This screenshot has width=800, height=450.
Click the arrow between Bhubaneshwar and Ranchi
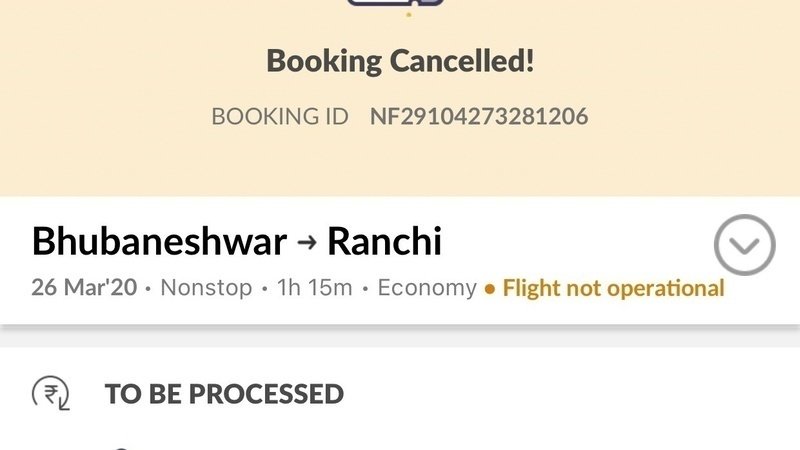click(307, 241)
